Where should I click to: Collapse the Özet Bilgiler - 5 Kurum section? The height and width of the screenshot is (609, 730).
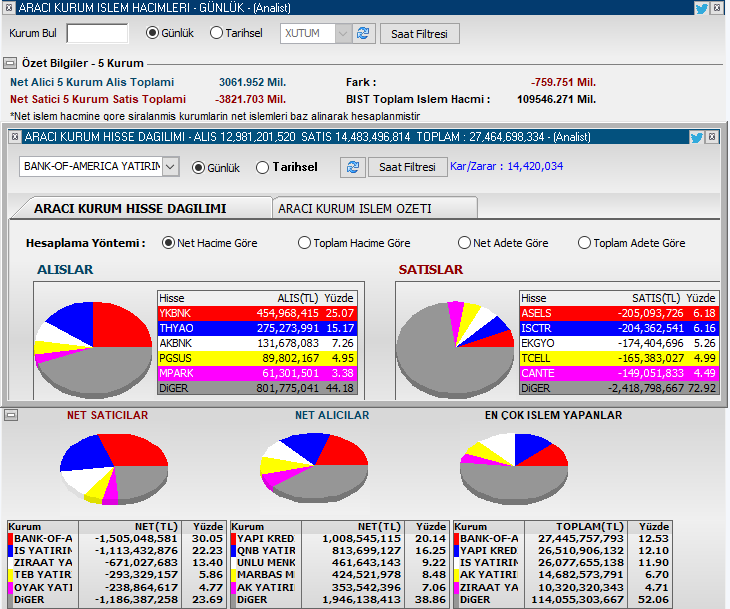[10, 63]
